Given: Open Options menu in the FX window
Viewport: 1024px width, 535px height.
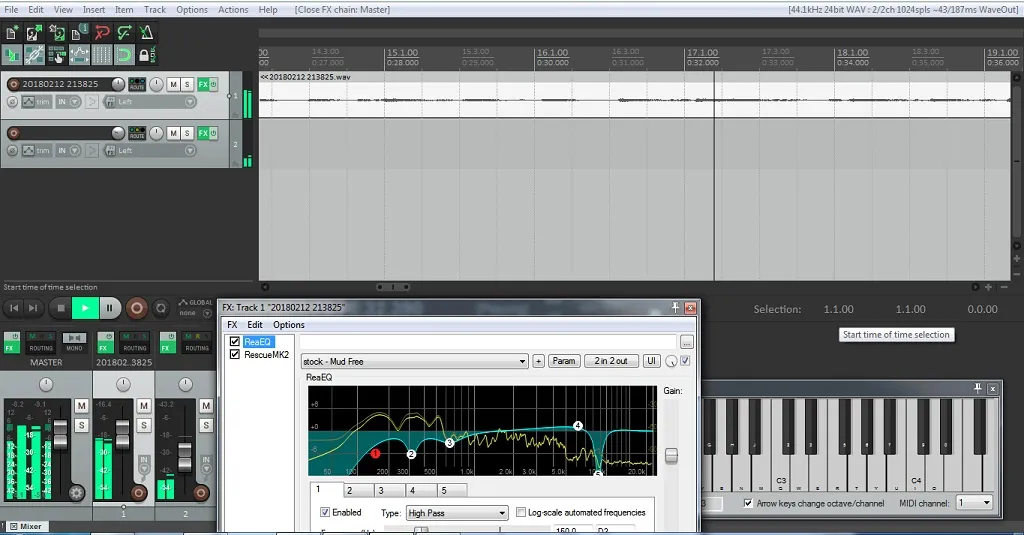Looking at the screenshot, I should [x=289, y=325].
